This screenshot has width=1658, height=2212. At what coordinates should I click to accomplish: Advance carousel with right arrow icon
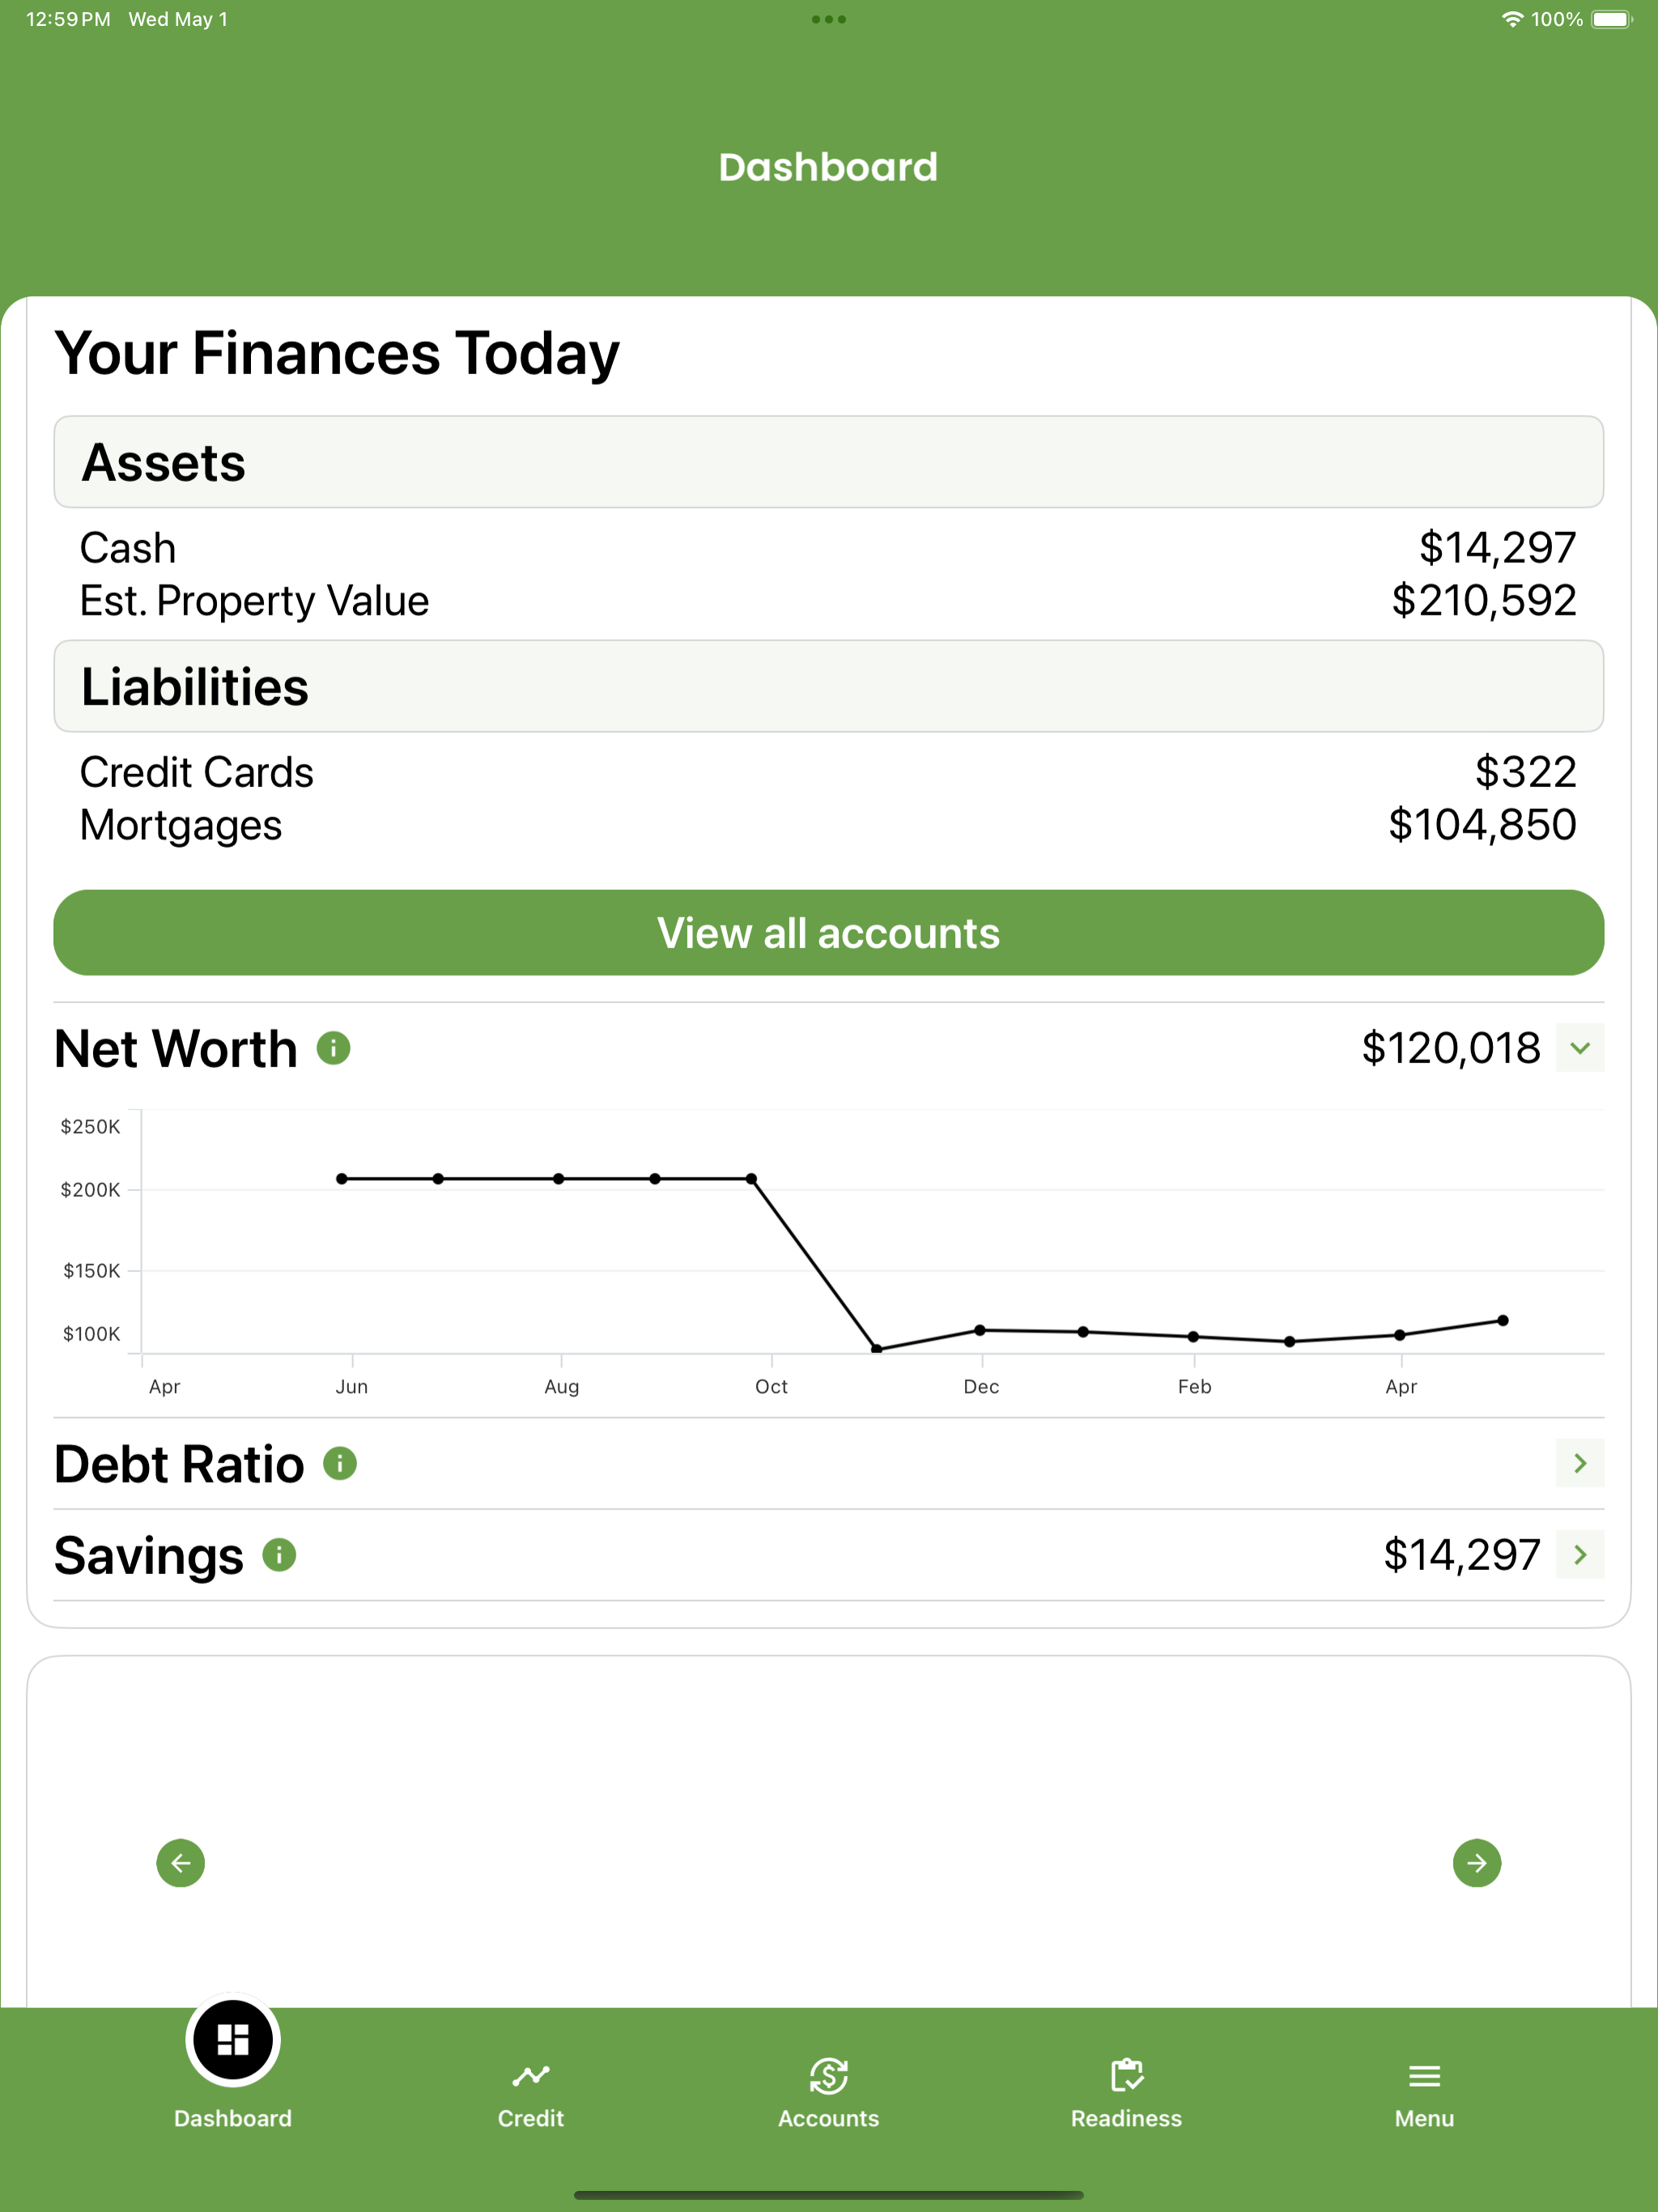[x=1477, y=1863]
